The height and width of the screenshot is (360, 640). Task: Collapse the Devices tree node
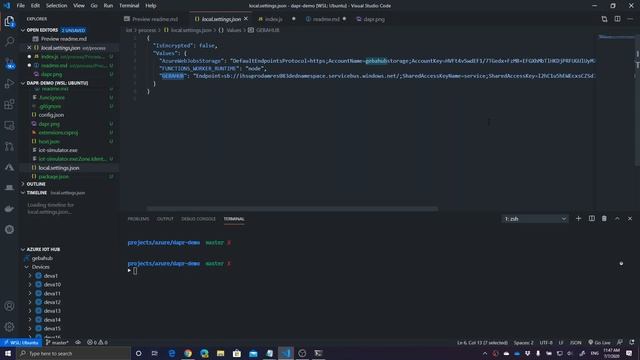point(27,267)
